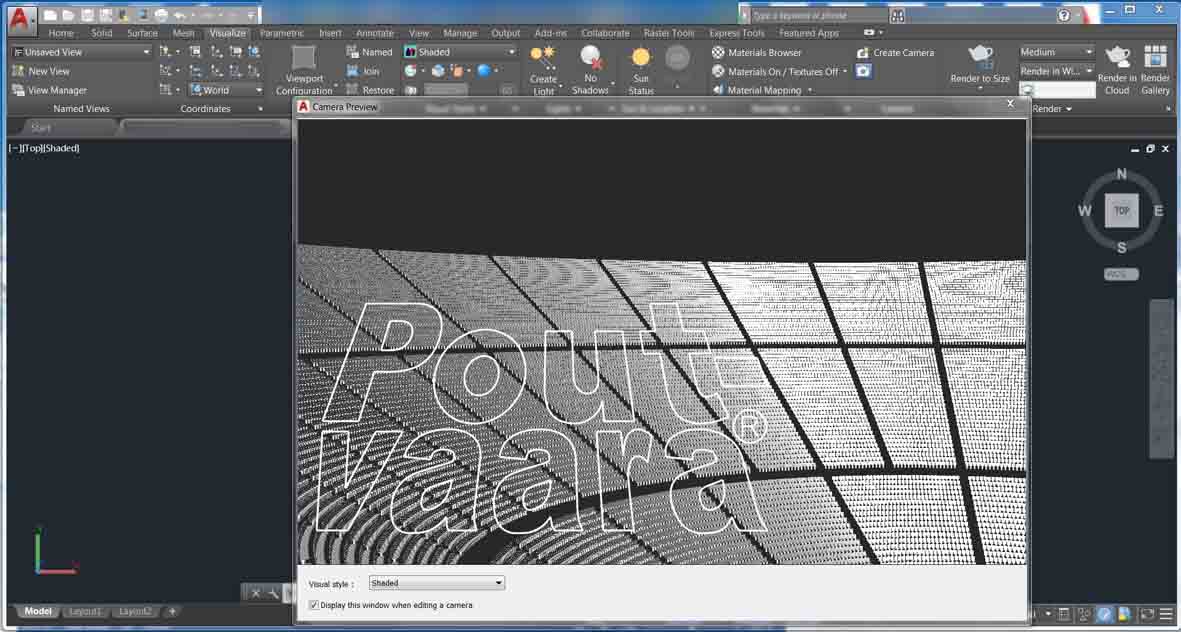Click the Named Views panel title
The height and width of the screenshot is (632, 1181).
pos(81,109)
